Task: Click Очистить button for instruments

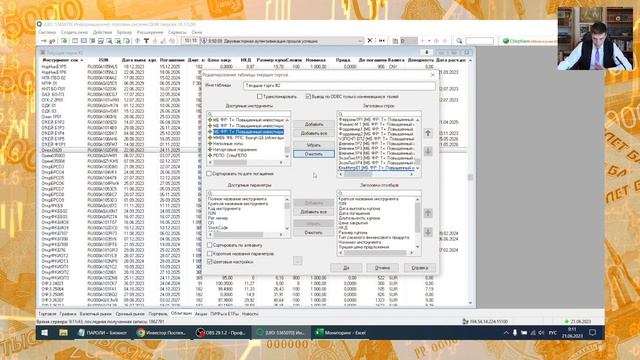Action: click(x=313, y=154)
